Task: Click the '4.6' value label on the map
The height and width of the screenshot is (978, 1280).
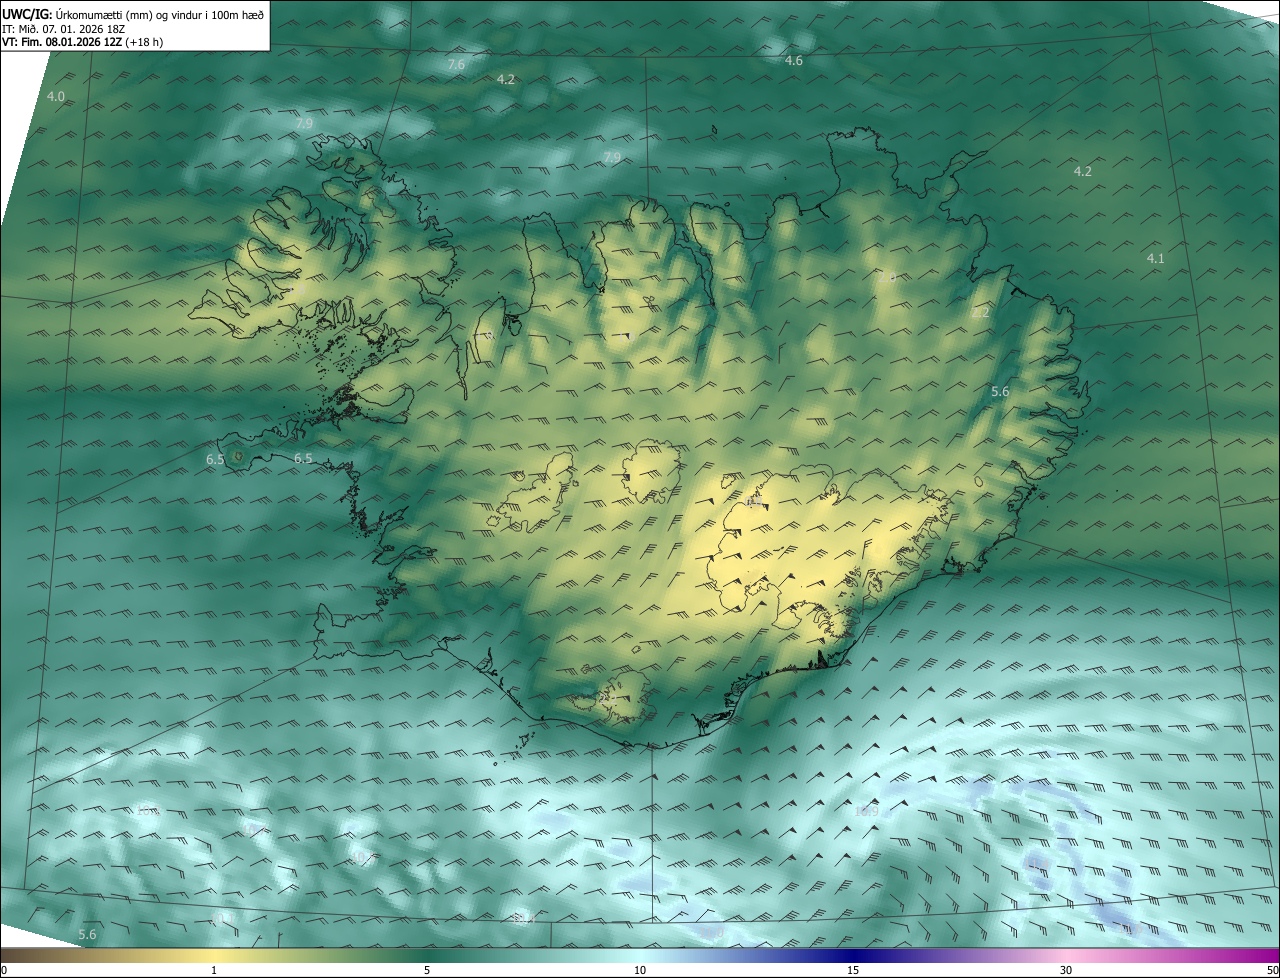Action: pyautogui.click(x=793, y=61)
